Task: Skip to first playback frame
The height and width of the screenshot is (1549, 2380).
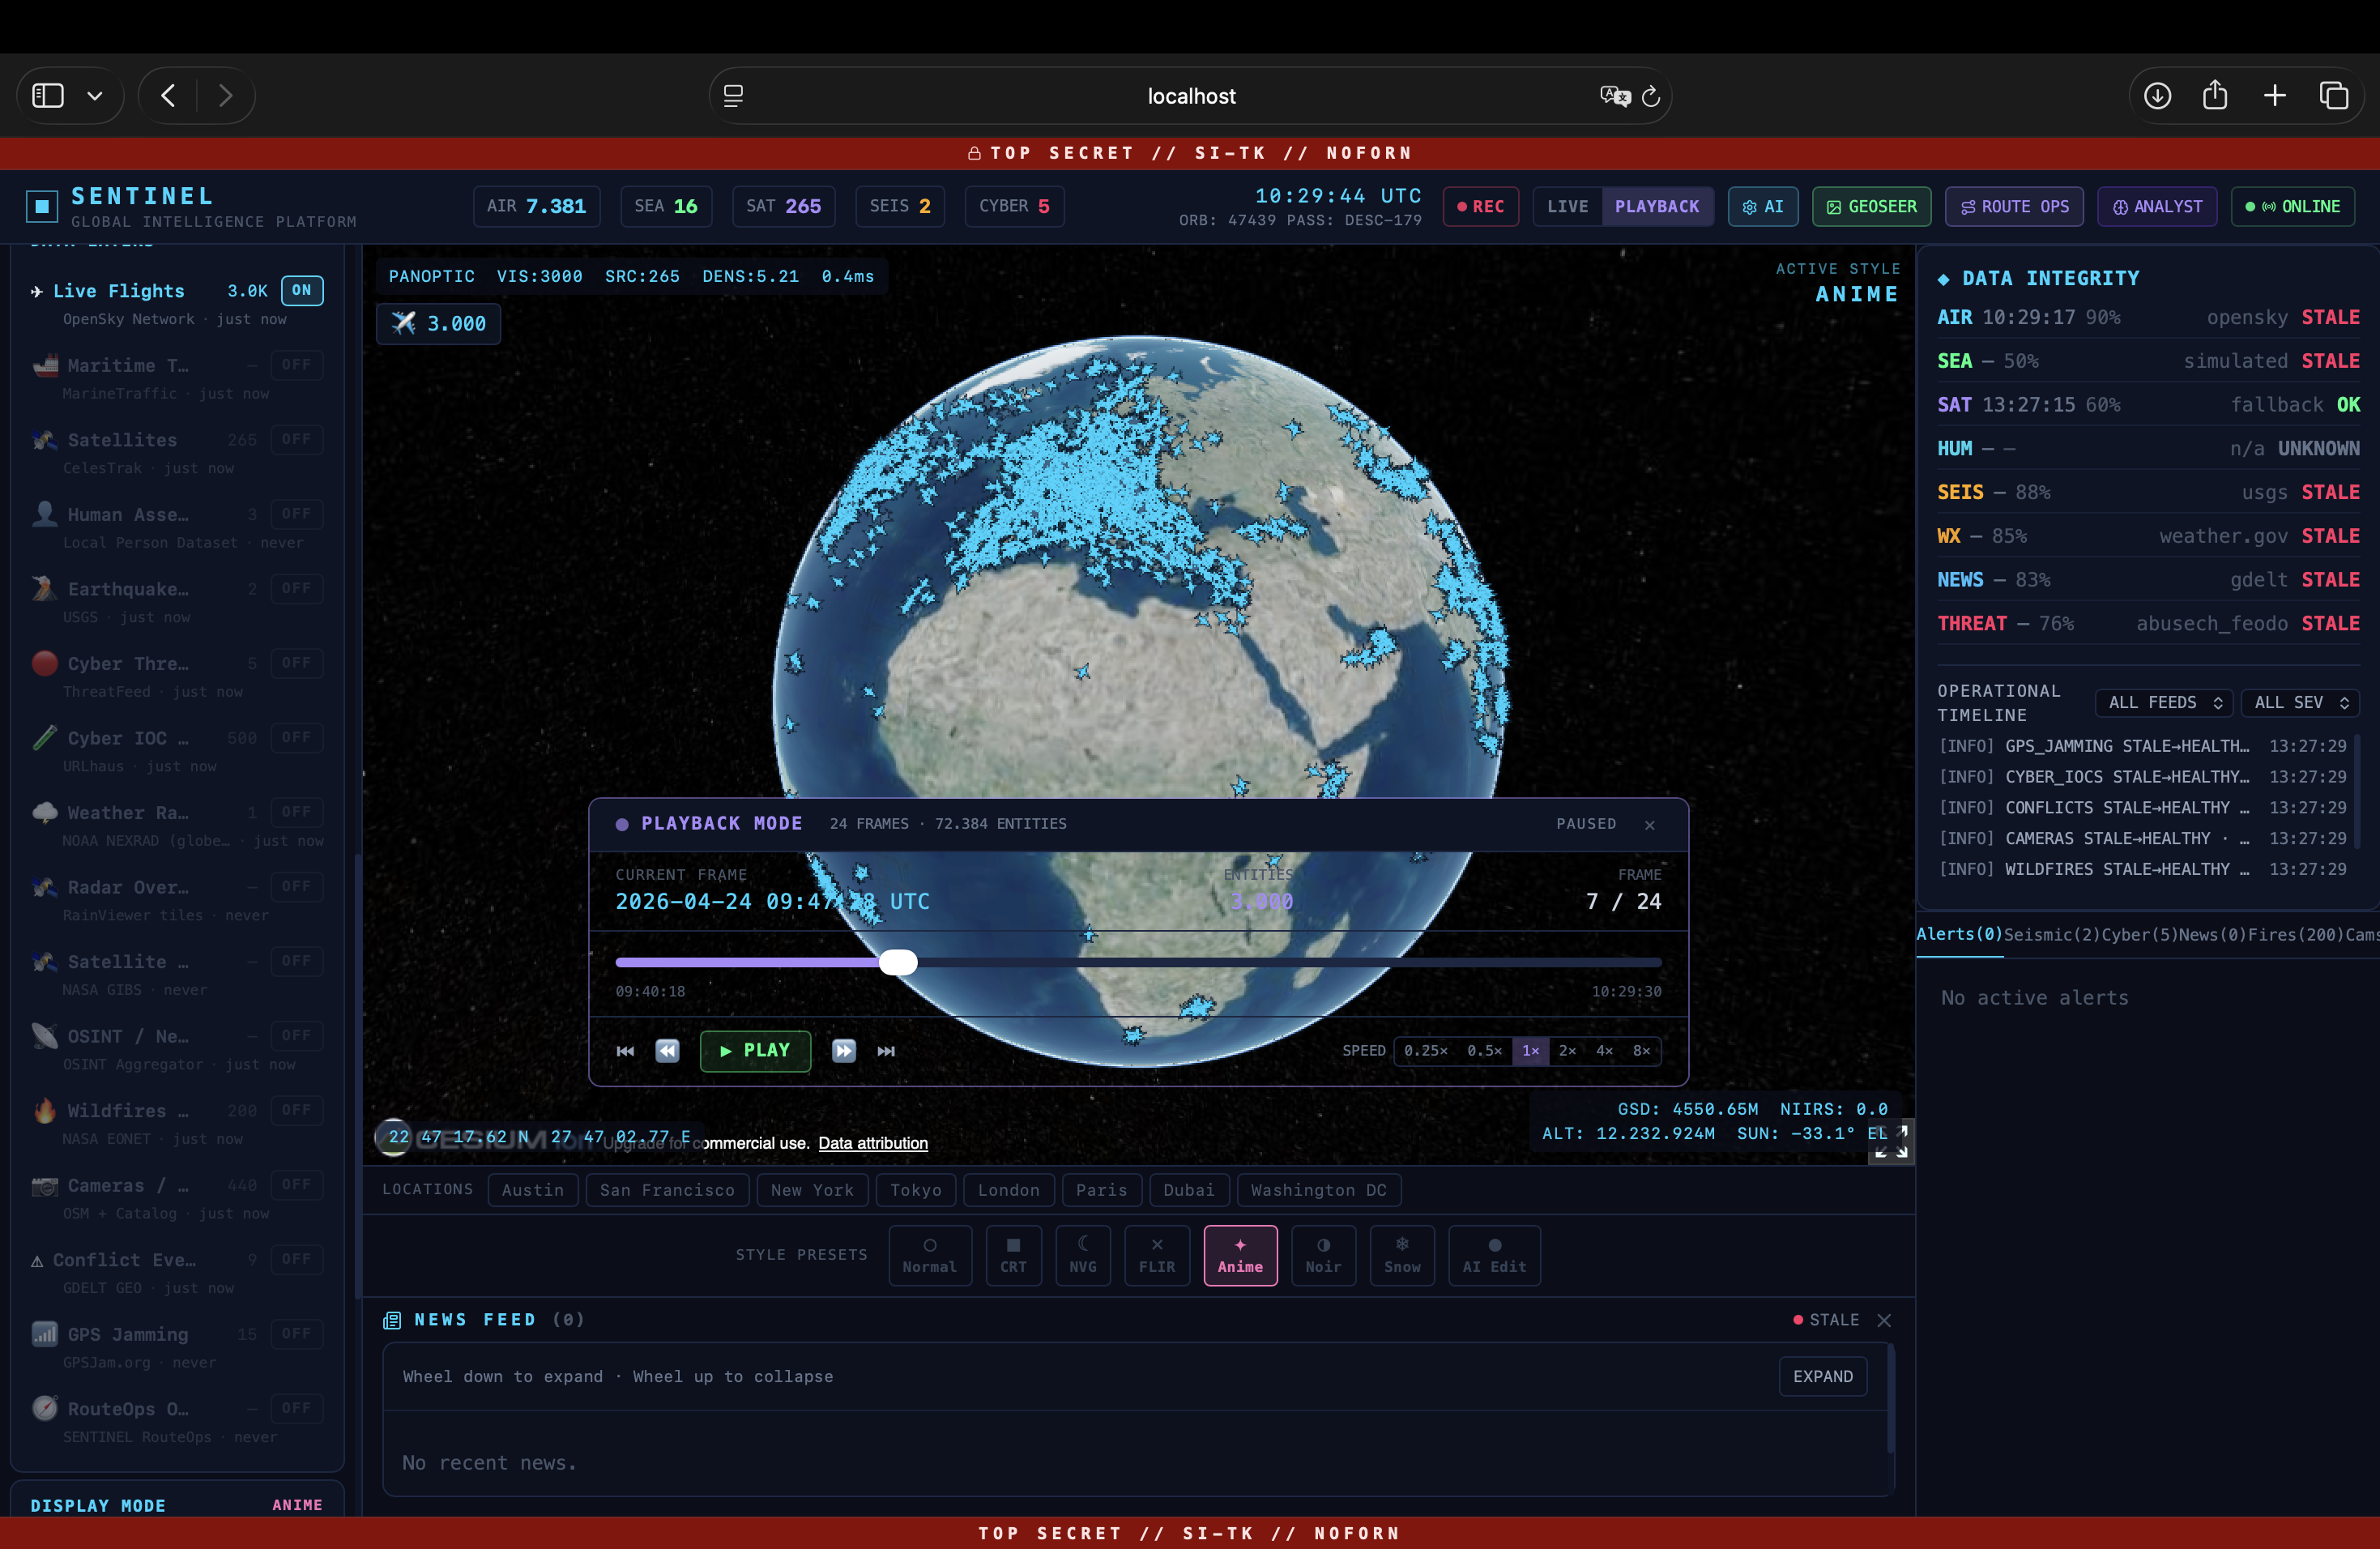Action: pos(625,1051)
